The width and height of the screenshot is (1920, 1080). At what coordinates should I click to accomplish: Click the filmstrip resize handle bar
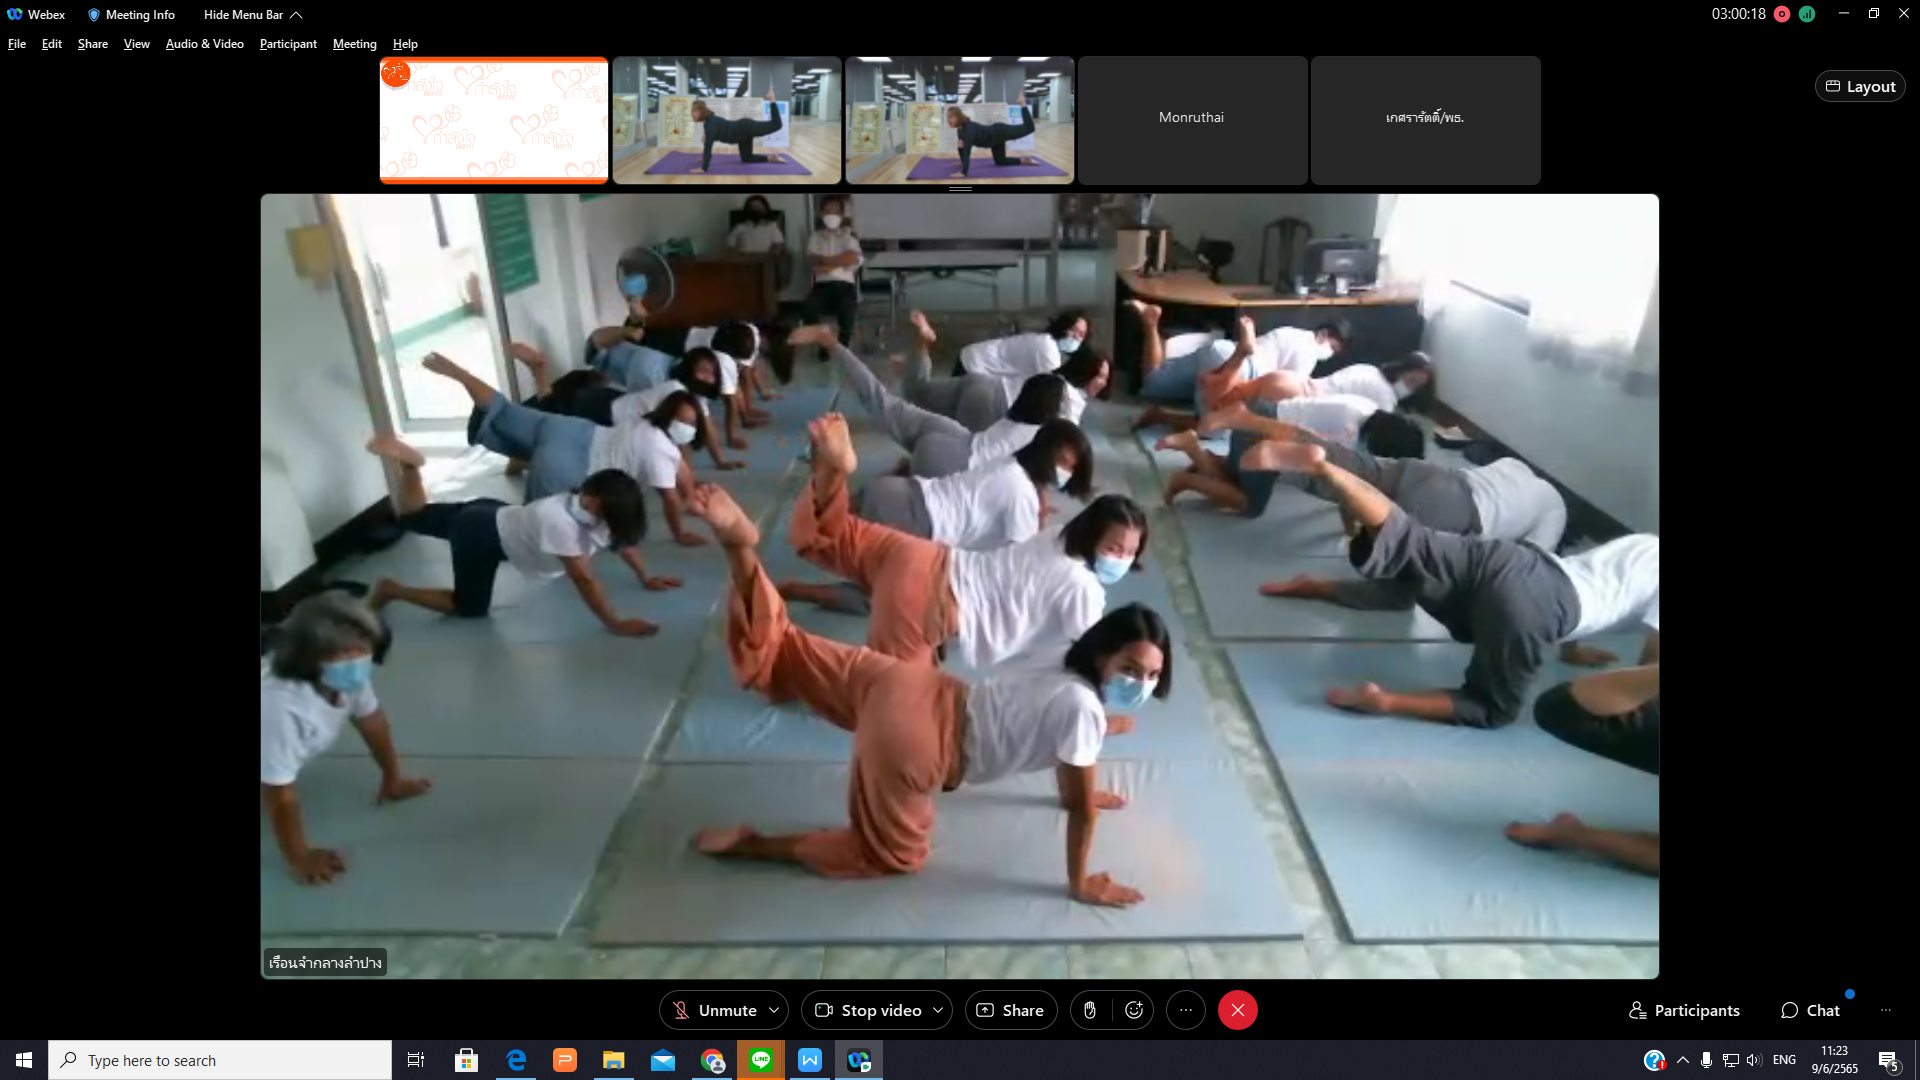[960, 189]
